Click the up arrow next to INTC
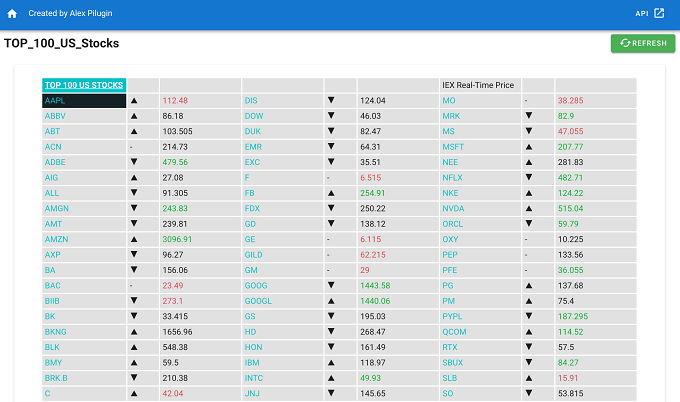 coord(331,378)
